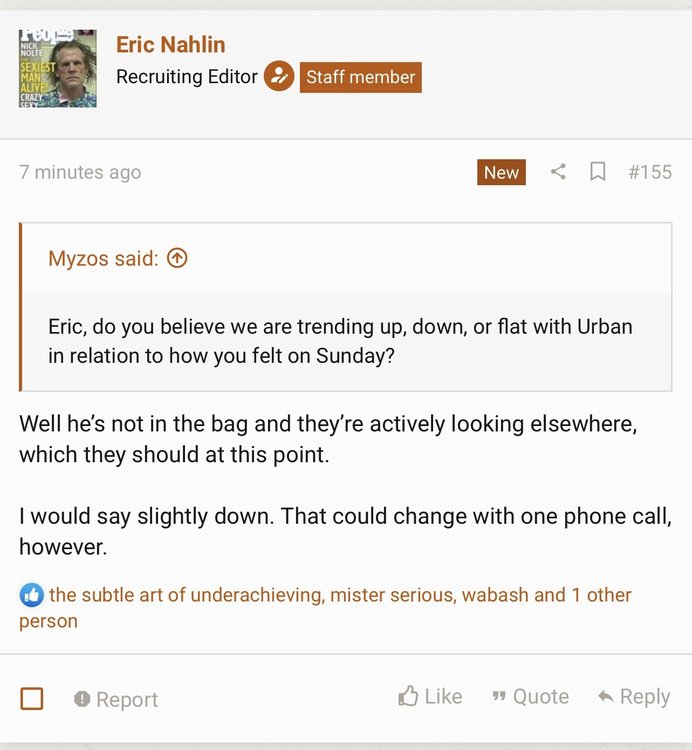Image resolution: width=692 pixels, height=750 pixels.
Task: Quote this post
Action: [530, 697]
